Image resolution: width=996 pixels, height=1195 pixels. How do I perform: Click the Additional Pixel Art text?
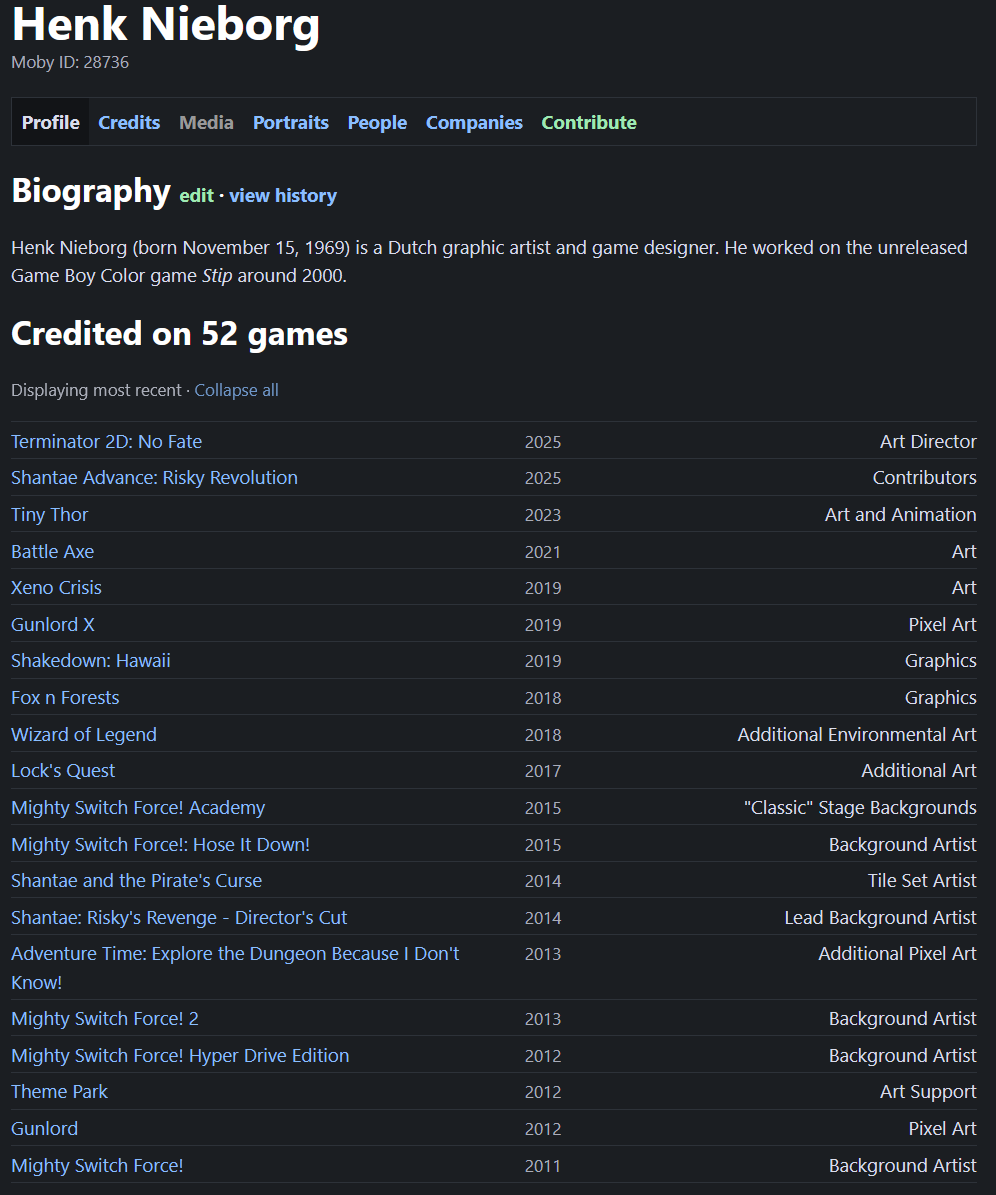click(x=898, y=953)
